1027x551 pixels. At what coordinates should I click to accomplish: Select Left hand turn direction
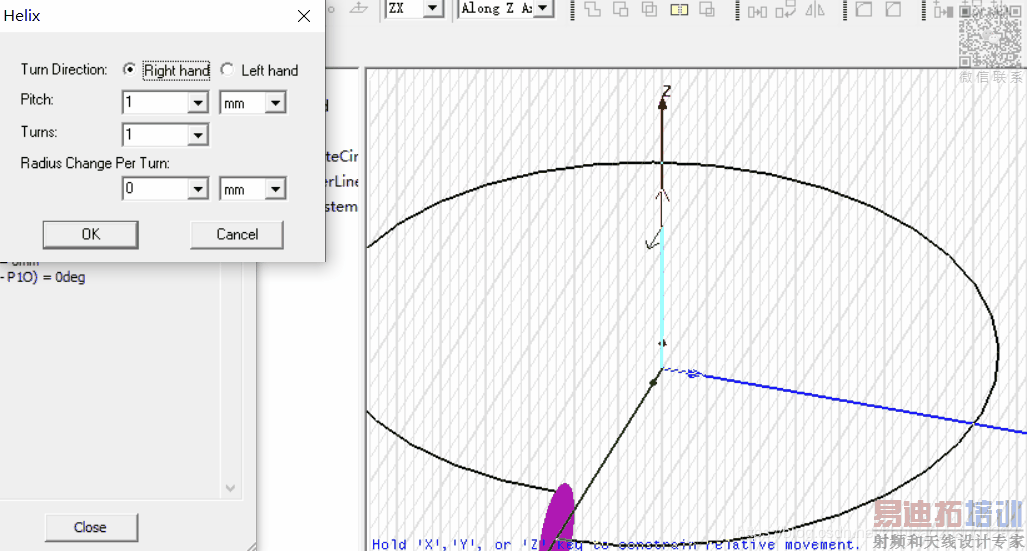227,70
